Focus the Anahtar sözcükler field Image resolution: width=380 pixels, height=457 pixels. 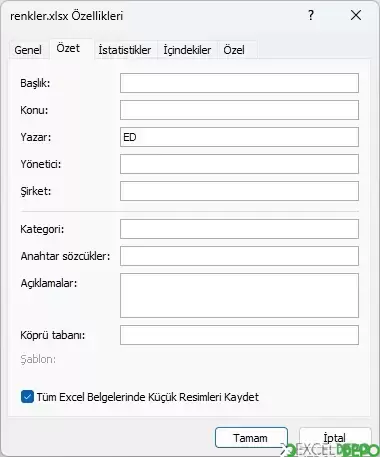pos(239,256)
